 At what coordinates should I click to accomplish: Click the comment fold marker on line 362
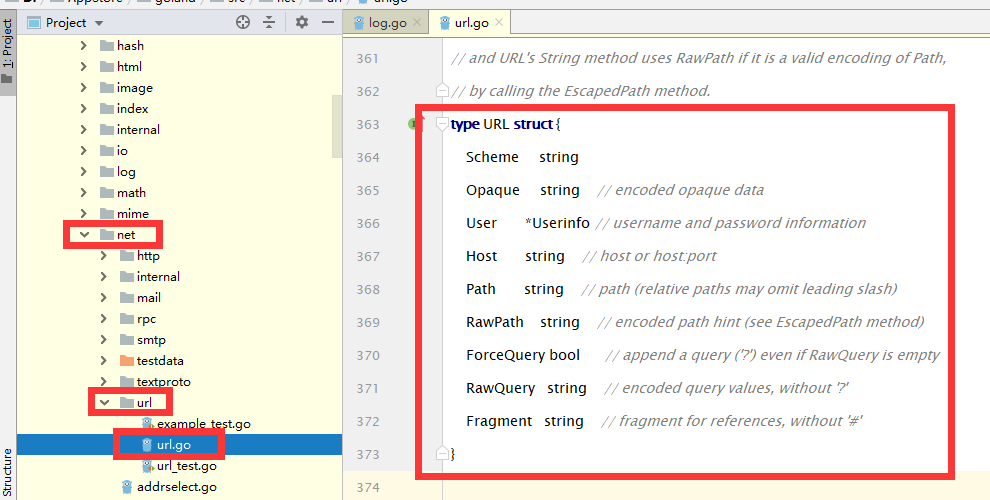[x=442, y=91]
